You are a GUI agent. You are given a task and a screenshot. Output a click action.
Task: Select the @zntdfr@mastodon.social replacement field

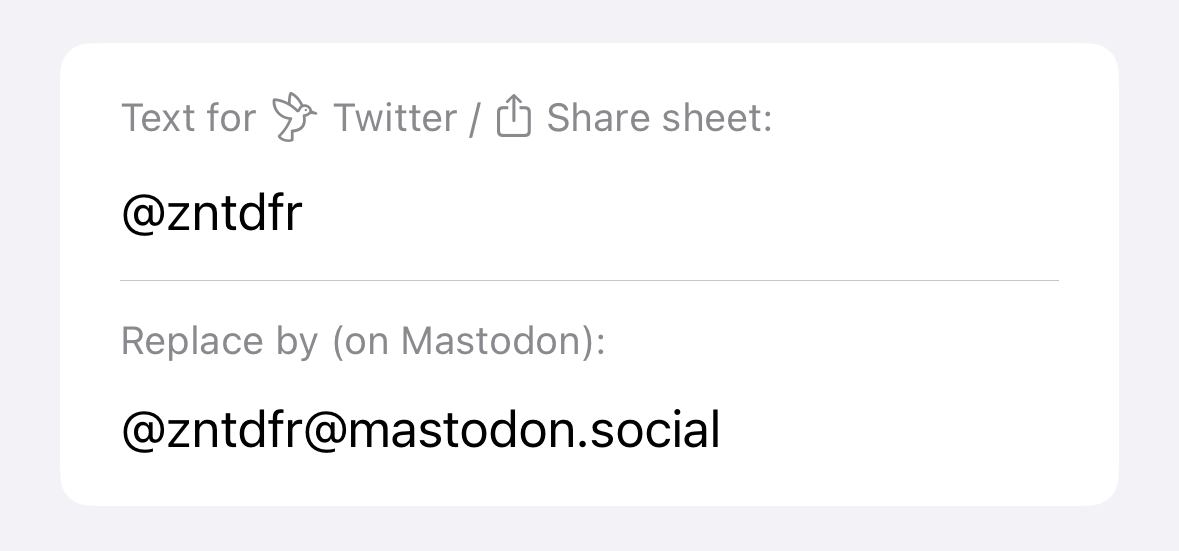(x=589, y=430)
